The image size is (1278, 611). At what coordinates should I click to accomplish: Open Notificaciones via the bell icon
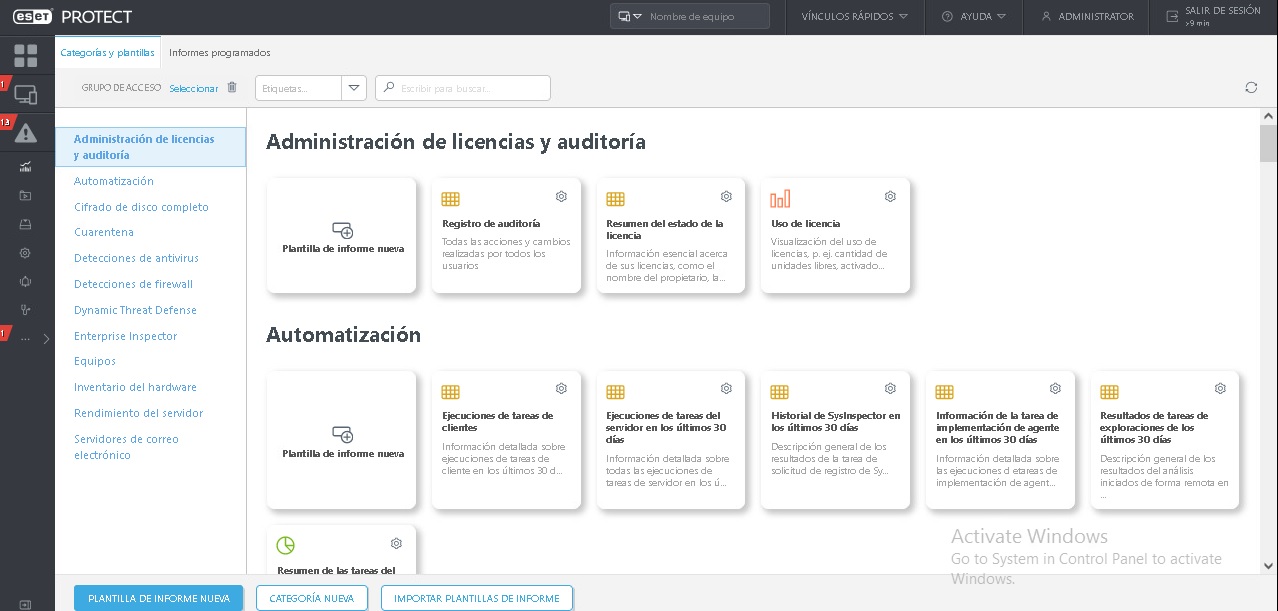tap(27, 281)
